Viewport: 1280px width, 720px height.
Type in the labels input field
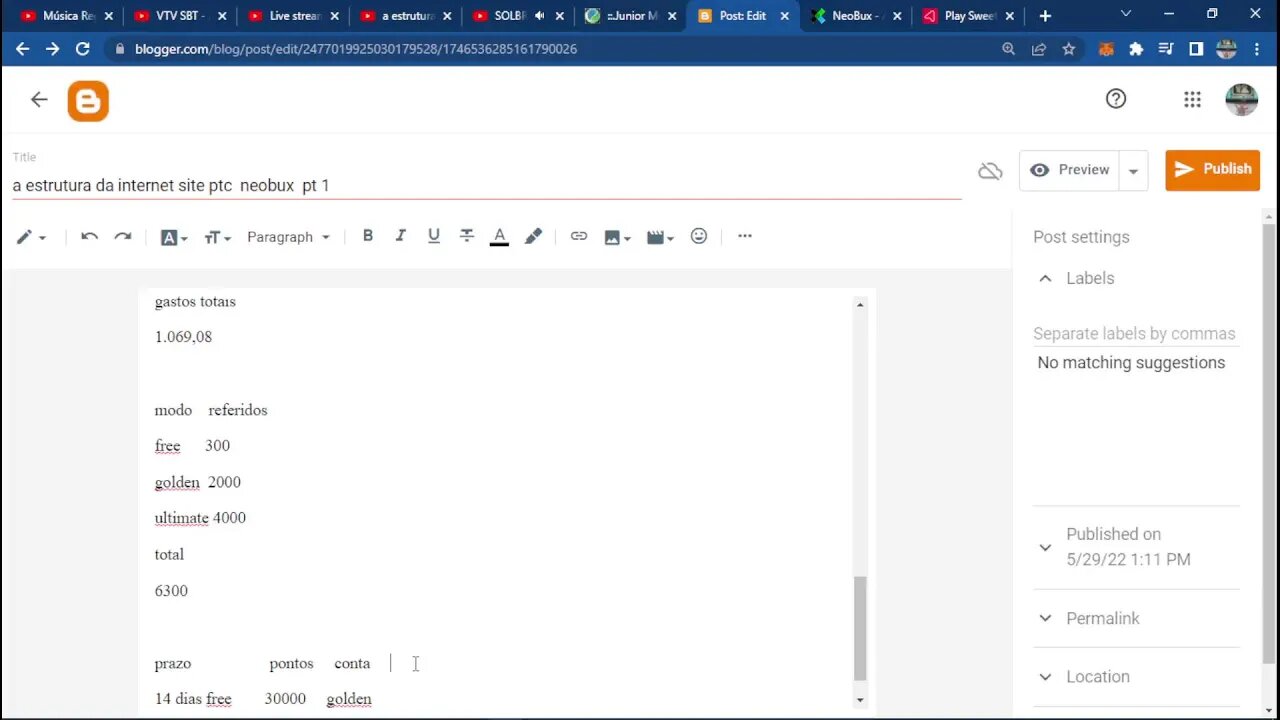click(1135, 334)
